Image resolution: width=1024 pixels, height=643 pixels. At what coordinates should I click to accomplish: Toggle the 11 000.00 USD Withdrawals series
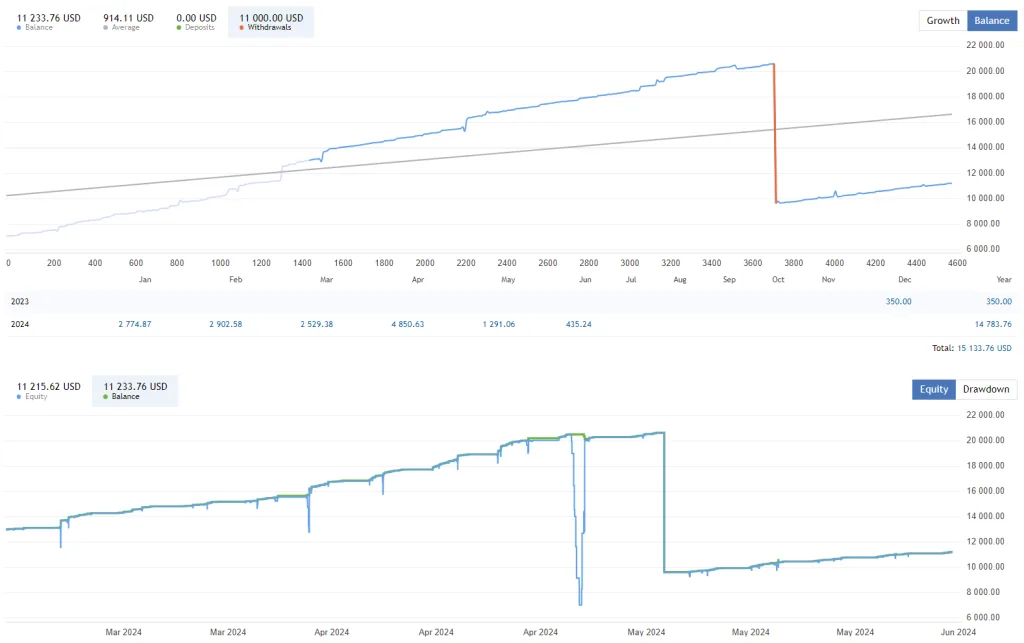tap(271, 18)
